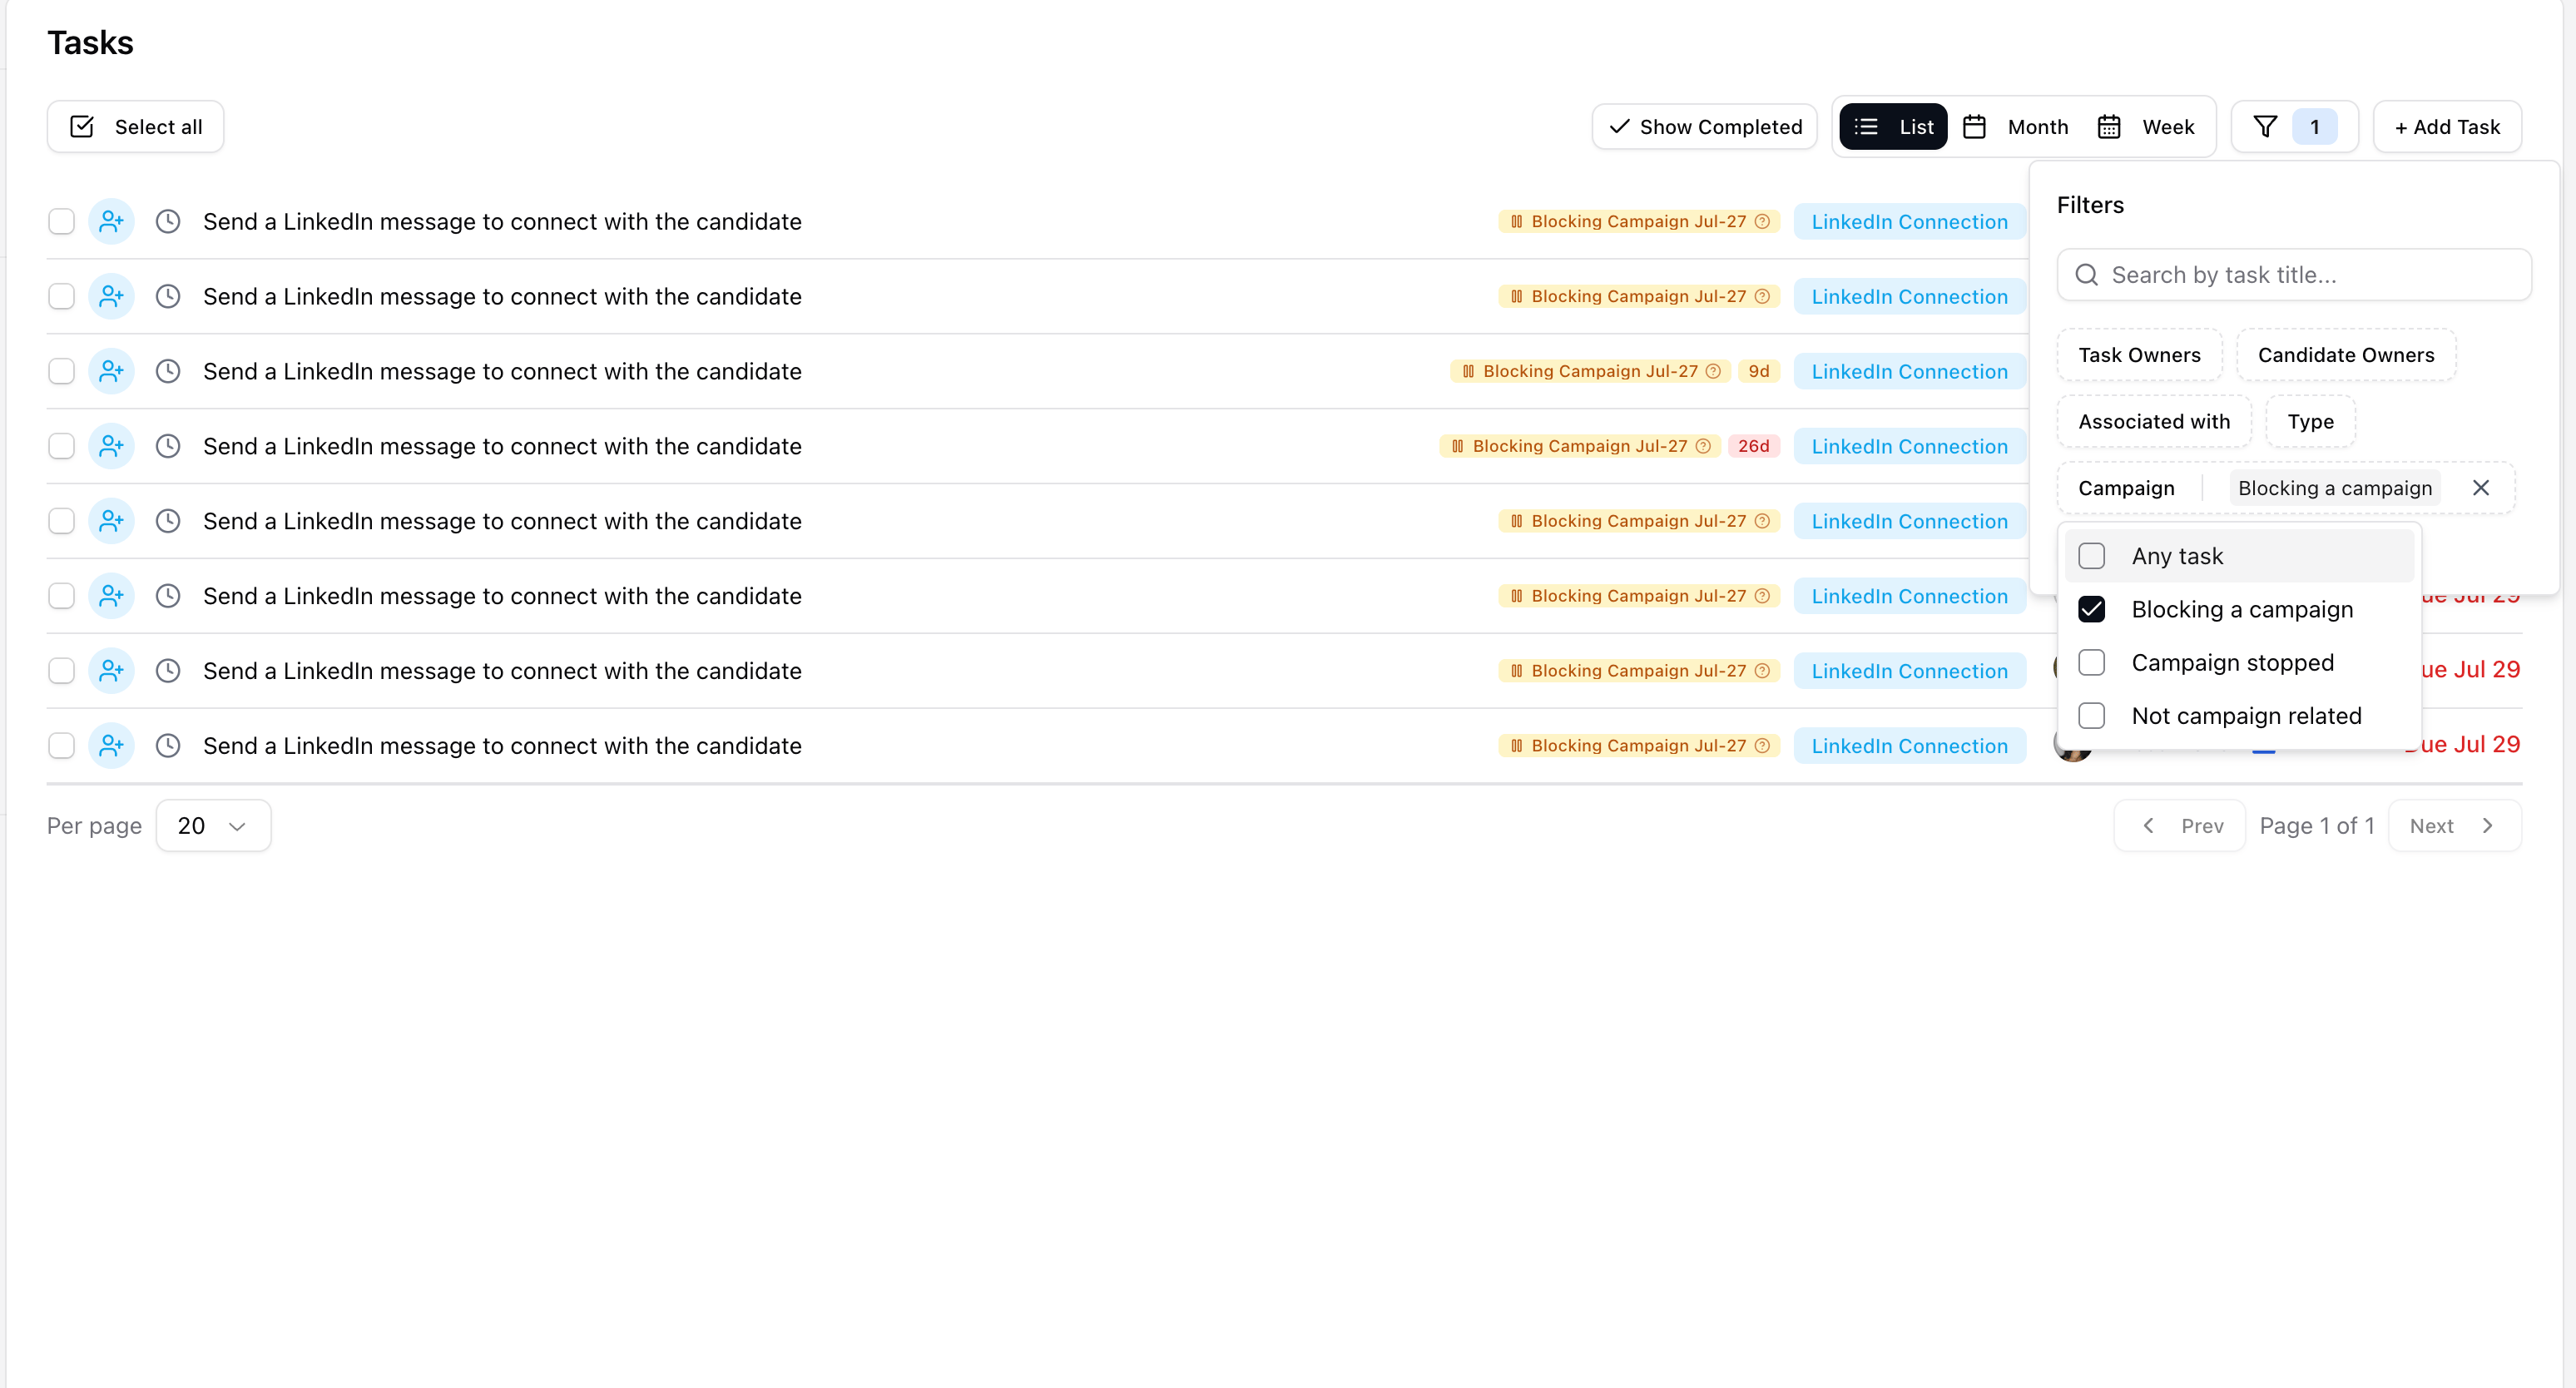
Task: Expand the Task Owners filter
Action: click(x=2139, y=355)
